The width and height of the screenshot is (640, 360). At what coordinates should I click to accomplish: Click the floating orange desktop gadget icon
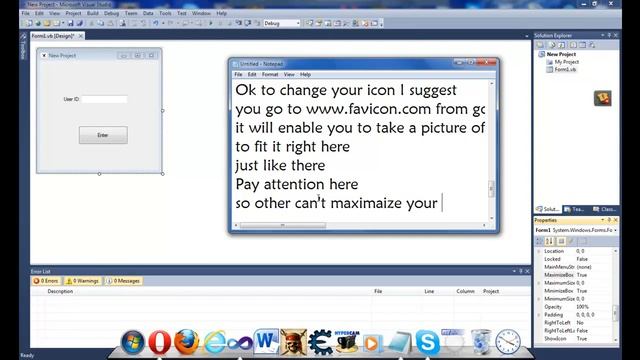[602, 98]
